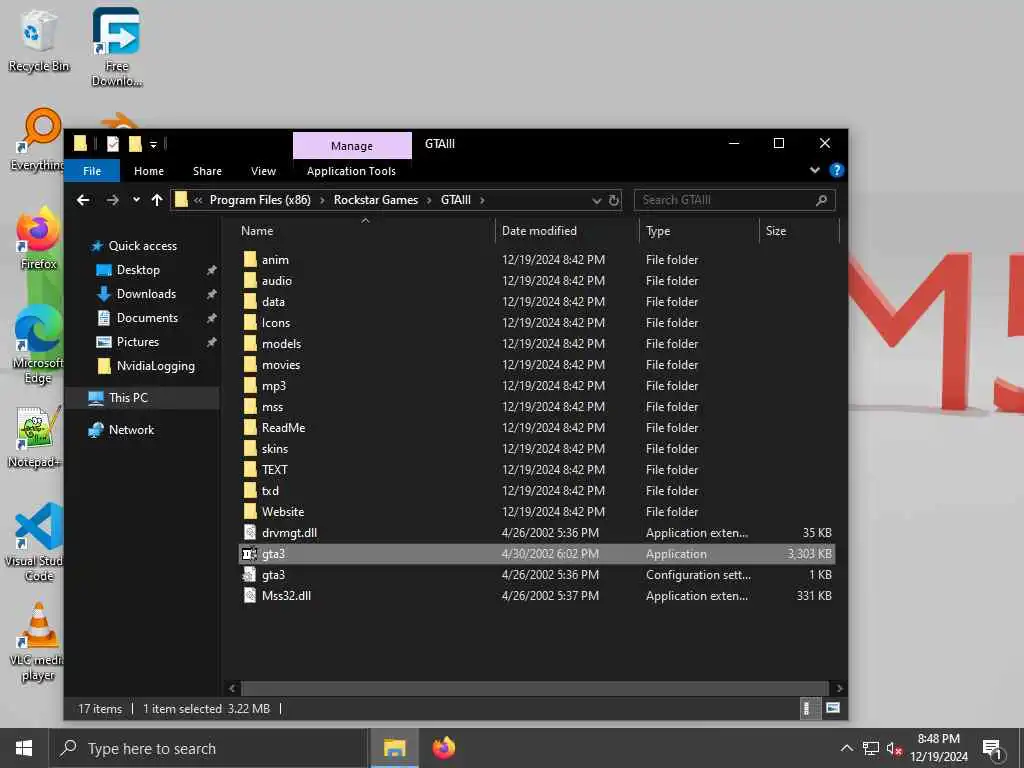The height and width of the screenshot is (768, 1024).
Task: Open the notification center icon
Action: [x=992, y=748]
